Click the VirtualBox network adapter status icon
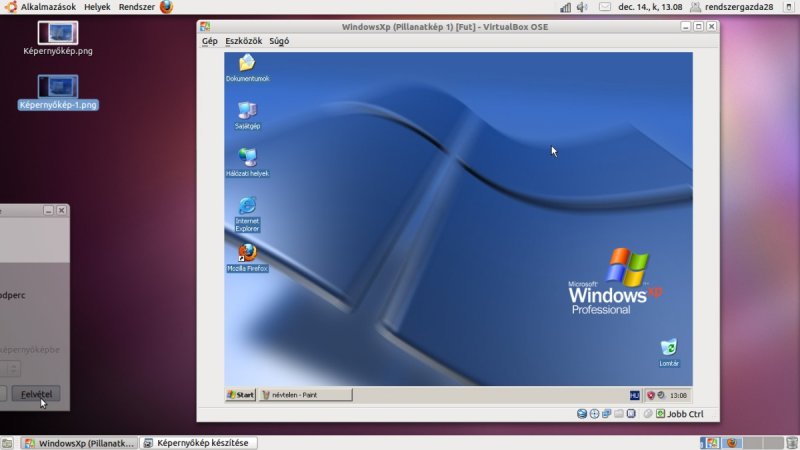 click(606, 414)
